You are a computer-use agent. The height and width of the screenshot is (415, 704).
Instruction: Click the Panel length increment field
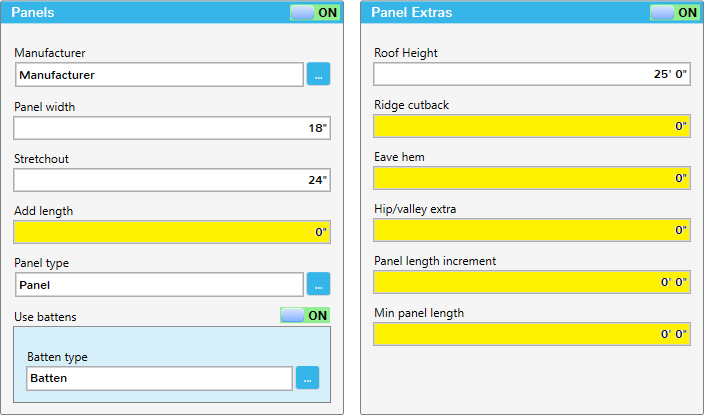pos(532,282)
